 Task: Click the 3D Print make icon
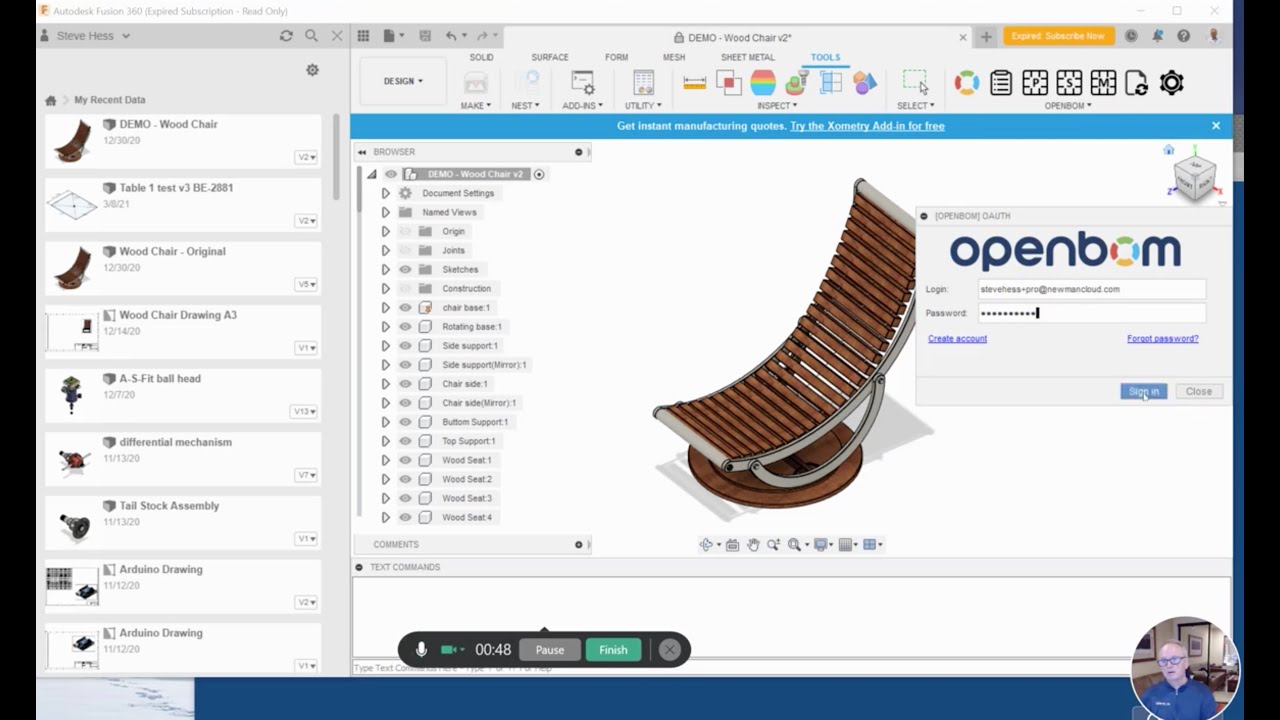tap(475, 84)
